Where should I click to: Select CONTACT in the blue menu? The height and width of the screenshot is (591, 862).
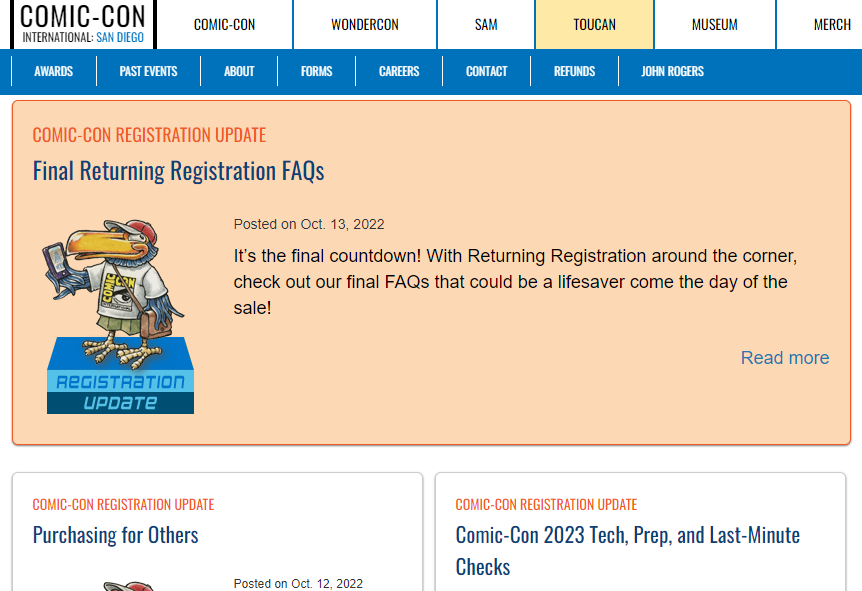point(487,71)
